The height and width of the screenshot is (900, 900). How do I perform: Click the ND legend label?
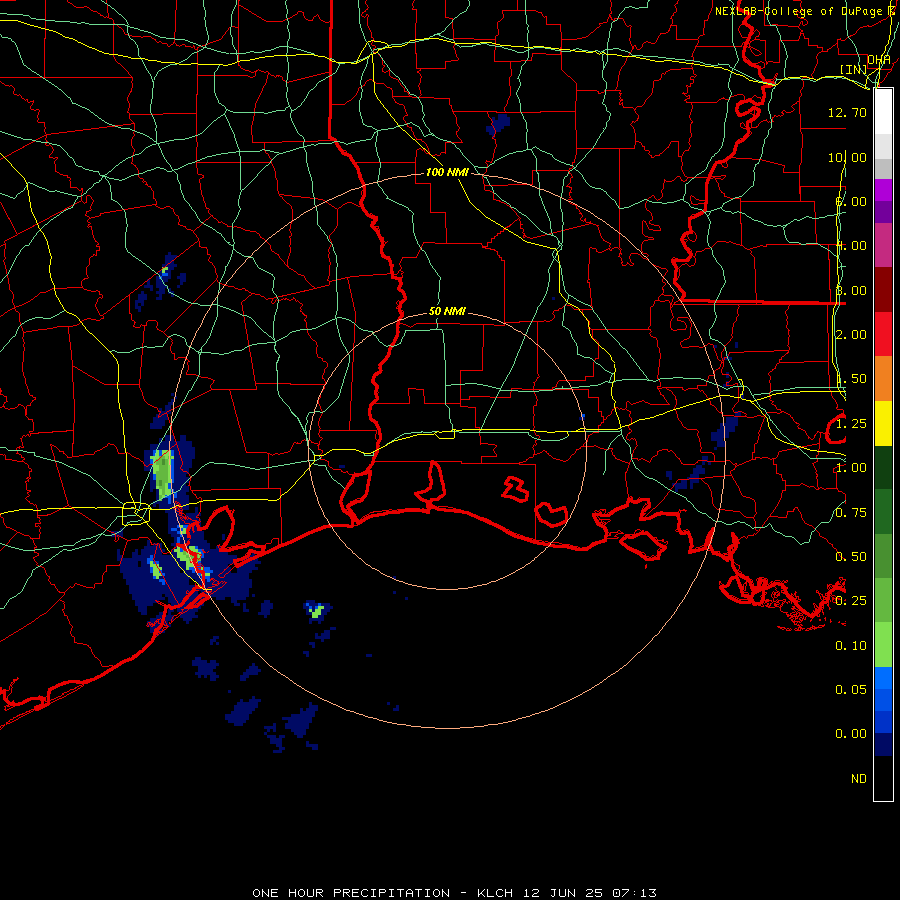click(859, 779)
